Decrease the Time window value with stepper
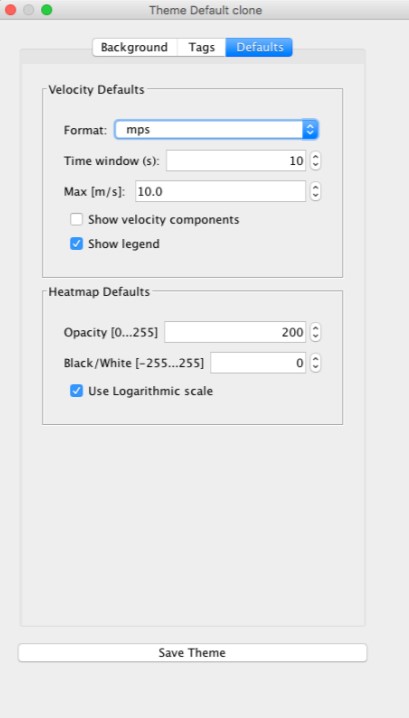 315,165
